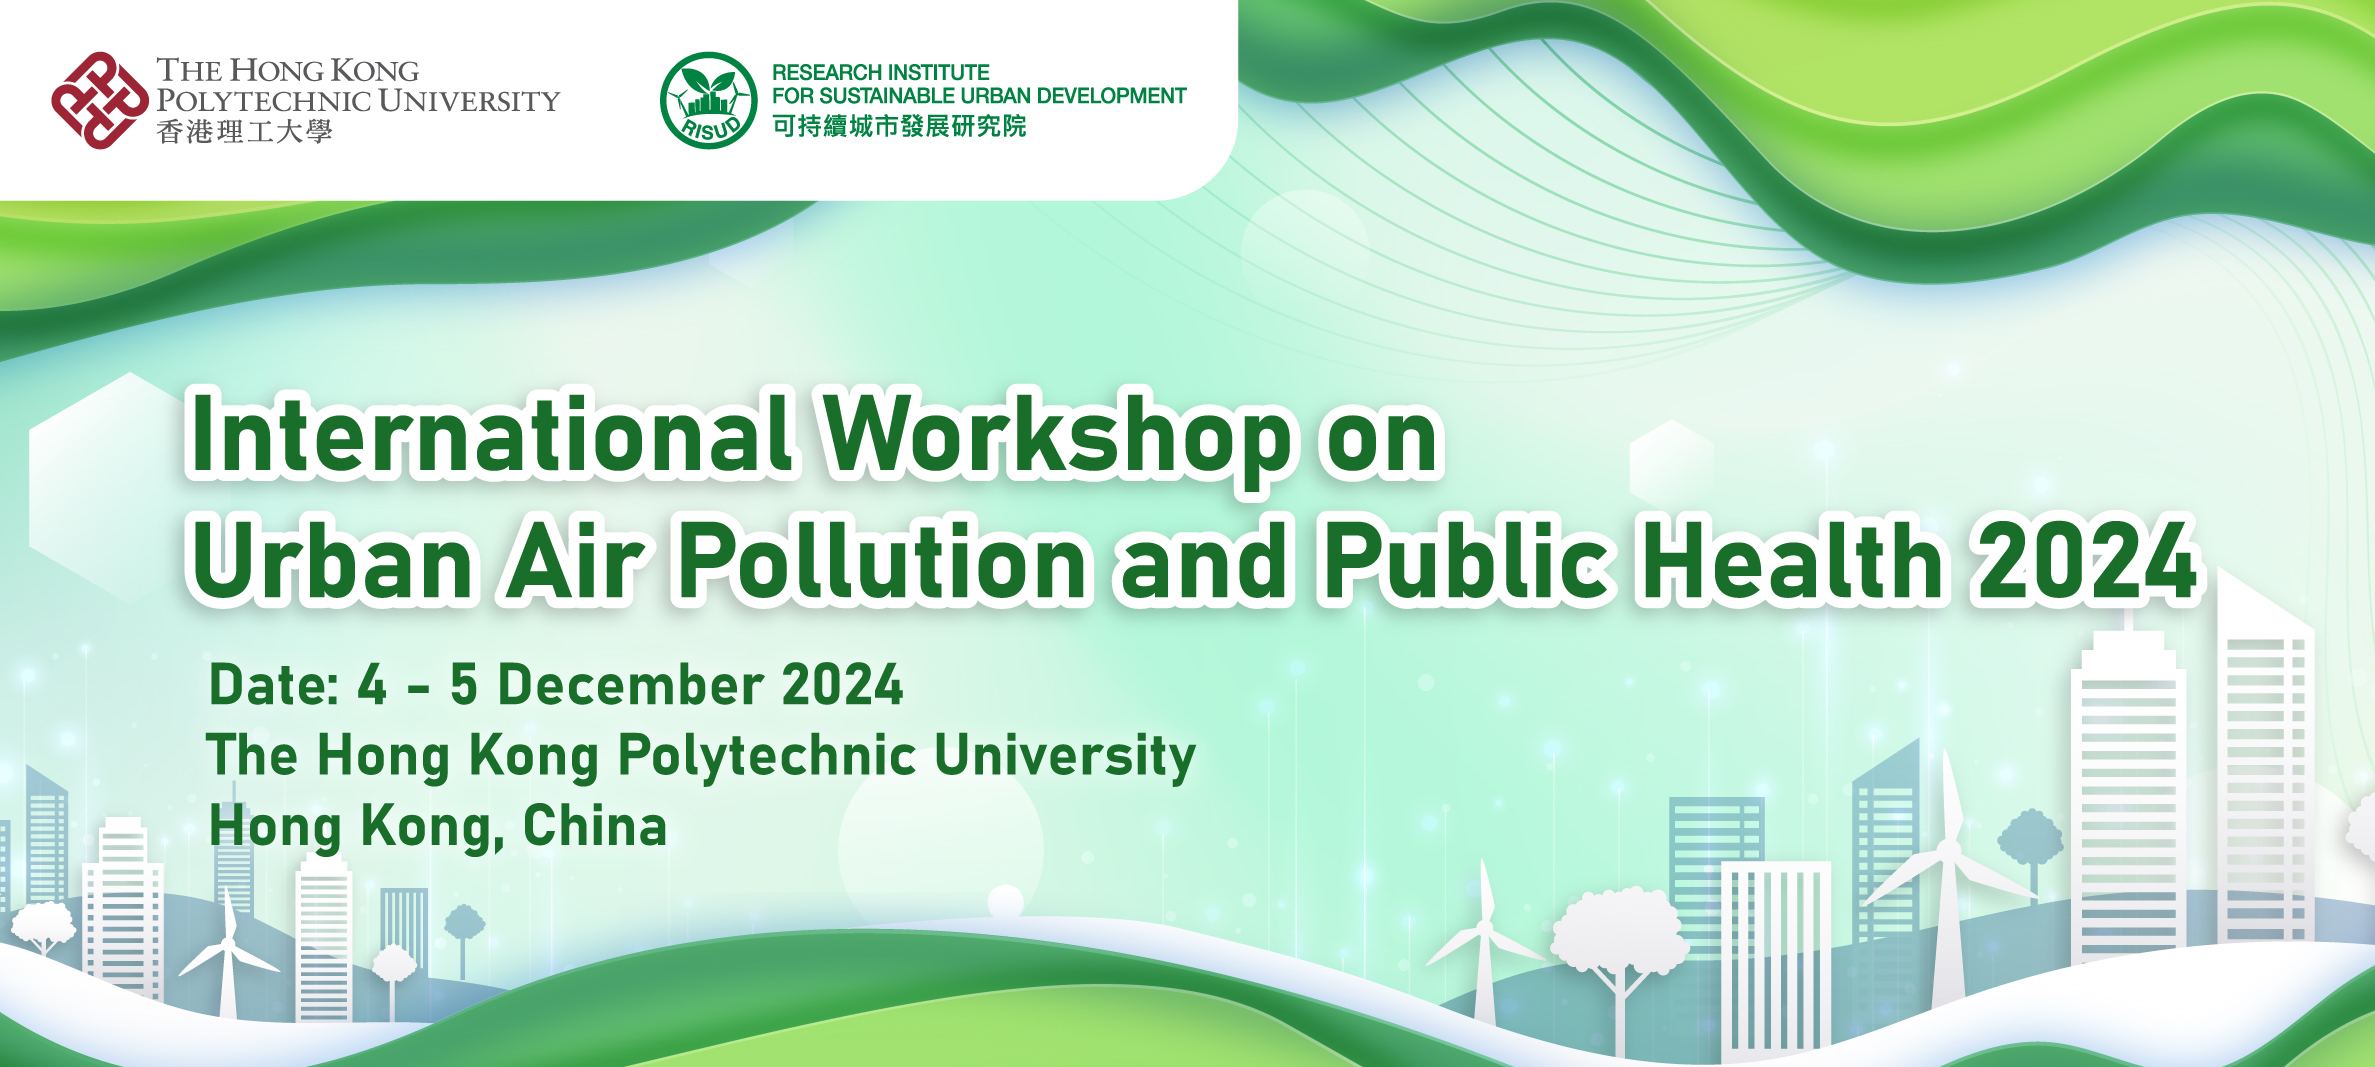
Task: Click the teal tree on the right hill
Action: click(x=2029, y=840)
